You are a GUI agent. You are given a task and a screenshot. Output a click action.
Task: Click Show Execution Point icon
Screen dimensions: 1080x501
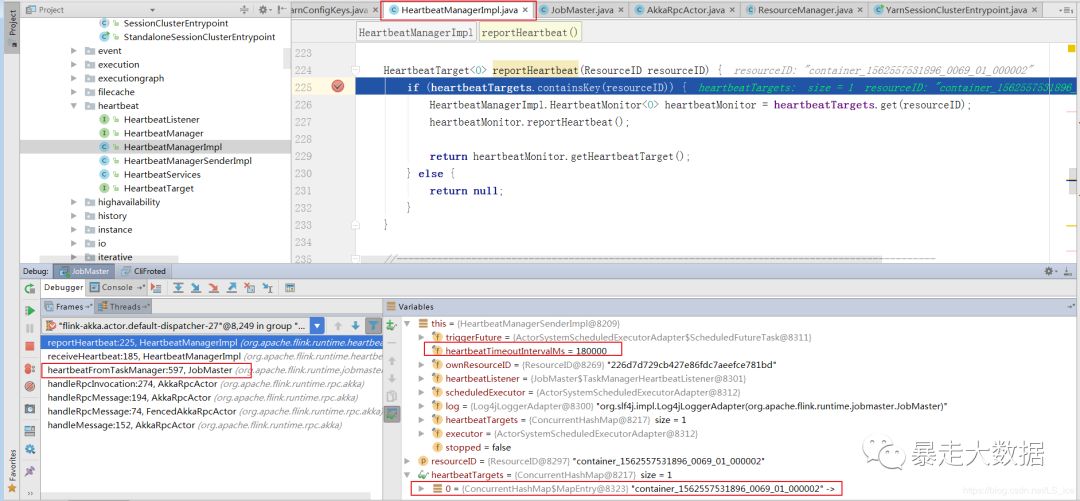point(156,288)
